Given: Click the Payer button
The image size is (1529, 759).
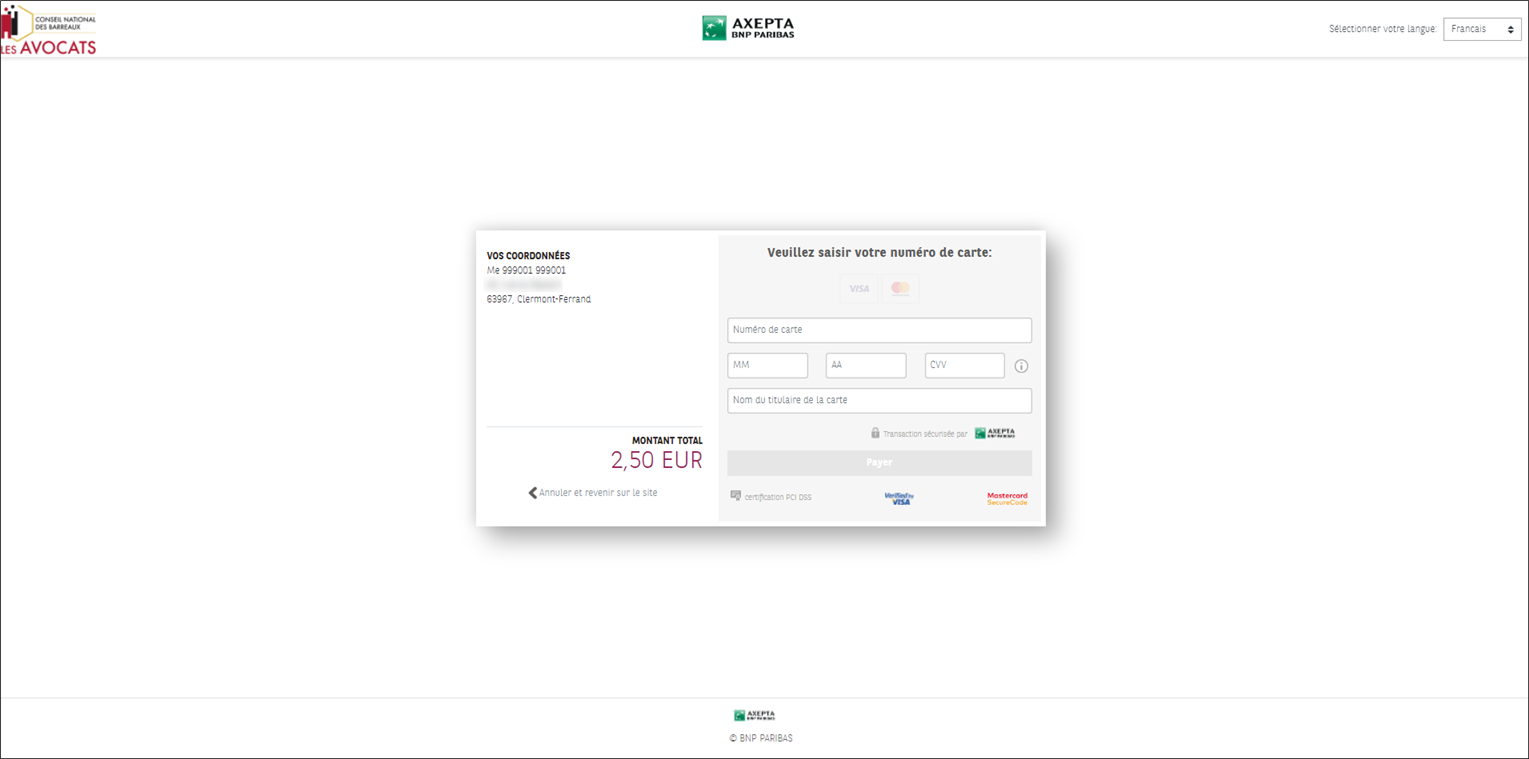Looking at the screenshot, I should (x=879, y=463).
